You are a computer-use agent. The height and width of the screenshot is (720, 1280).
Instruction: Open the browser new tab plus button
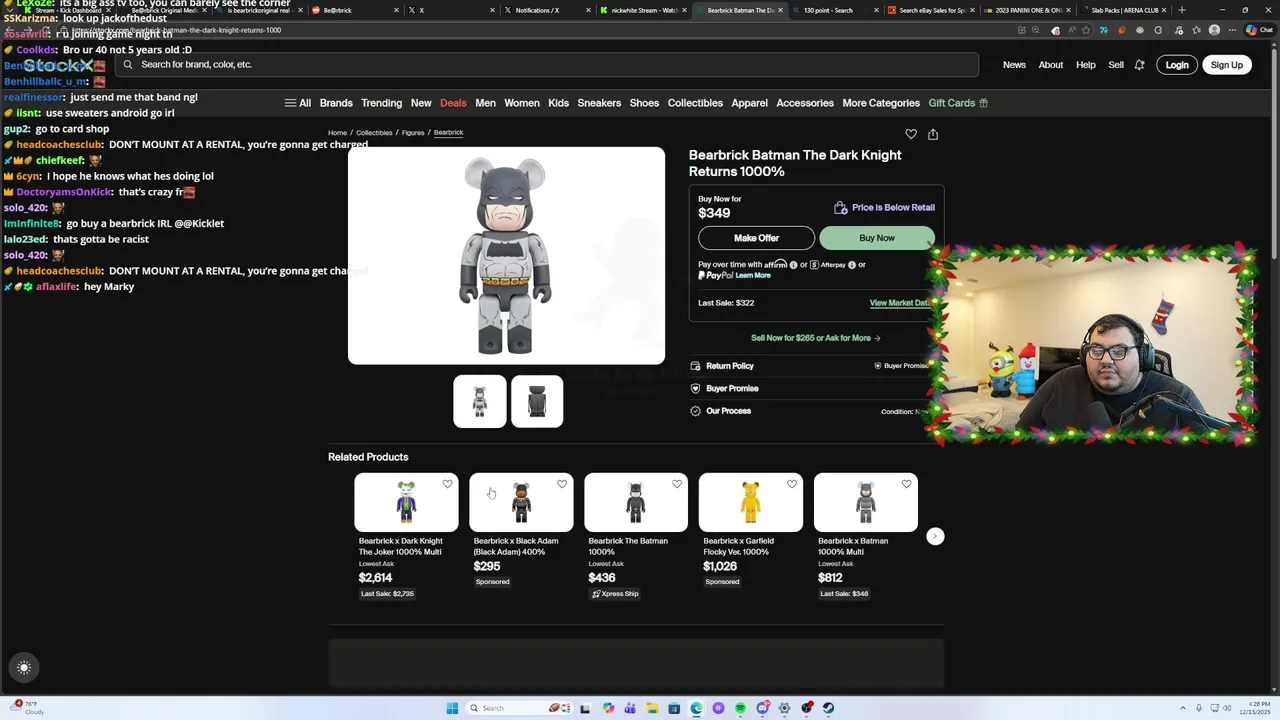1182,10
